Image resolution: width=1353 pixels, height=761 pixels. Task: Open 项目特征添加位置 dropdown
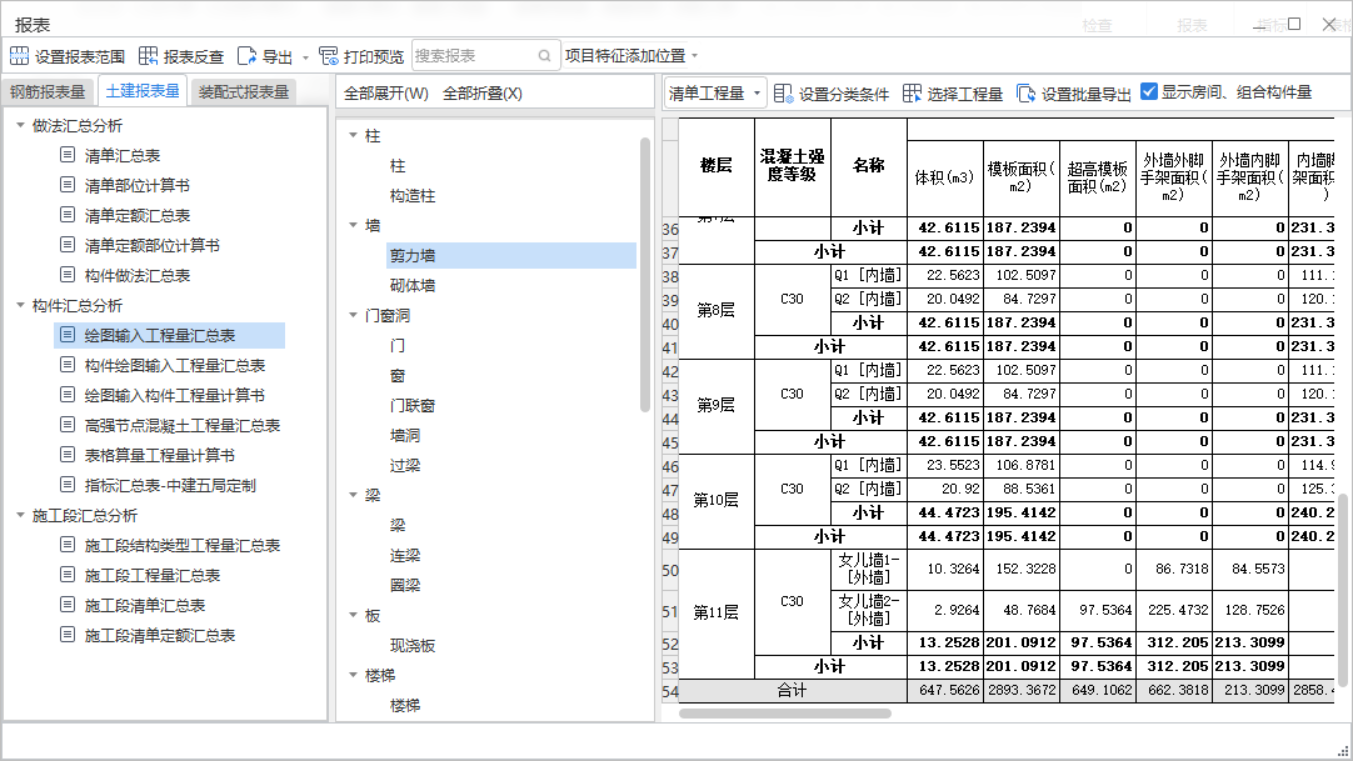632,56
